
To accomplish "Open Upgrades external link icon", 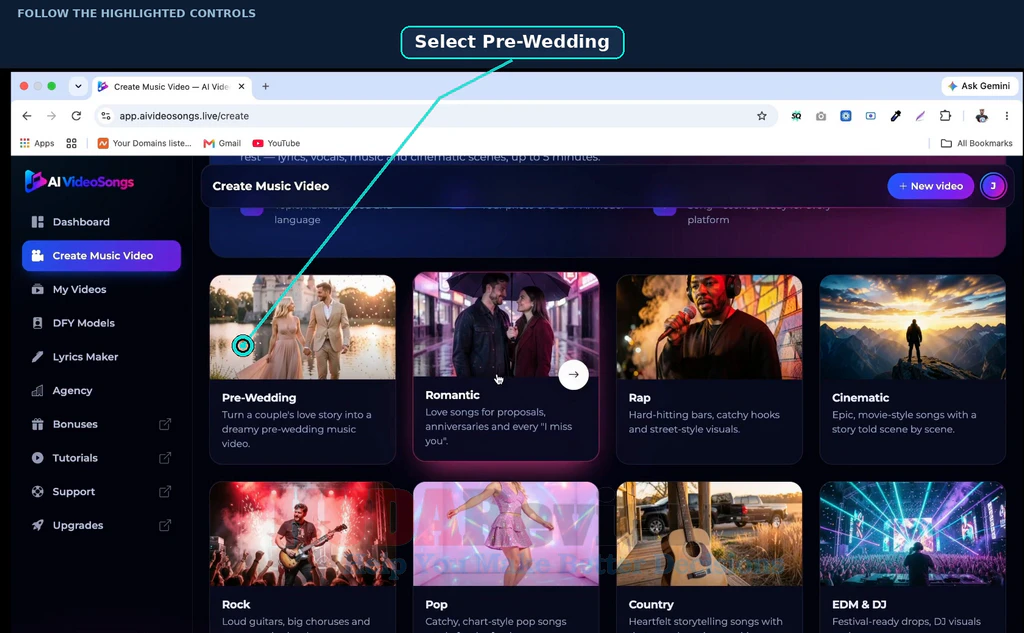I will click(x=165, y=525).
